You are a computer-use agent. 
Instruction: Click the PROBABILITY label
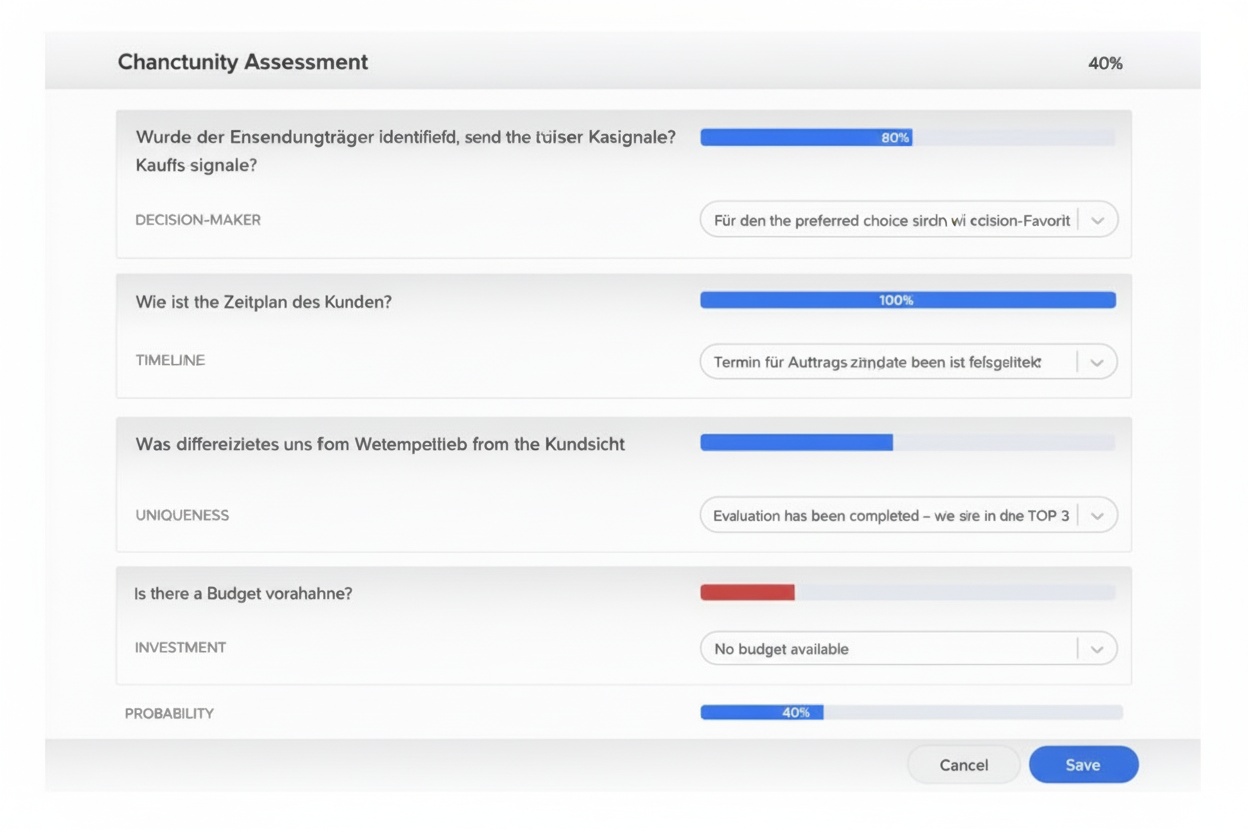pos(169,714)
